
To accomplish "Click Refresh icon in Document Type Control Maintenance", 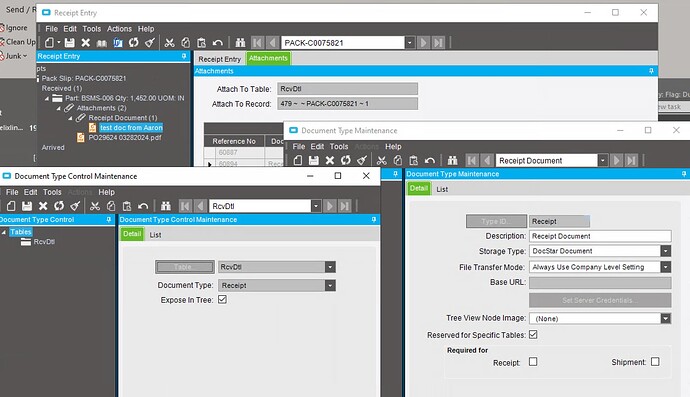I will [59, 206].
